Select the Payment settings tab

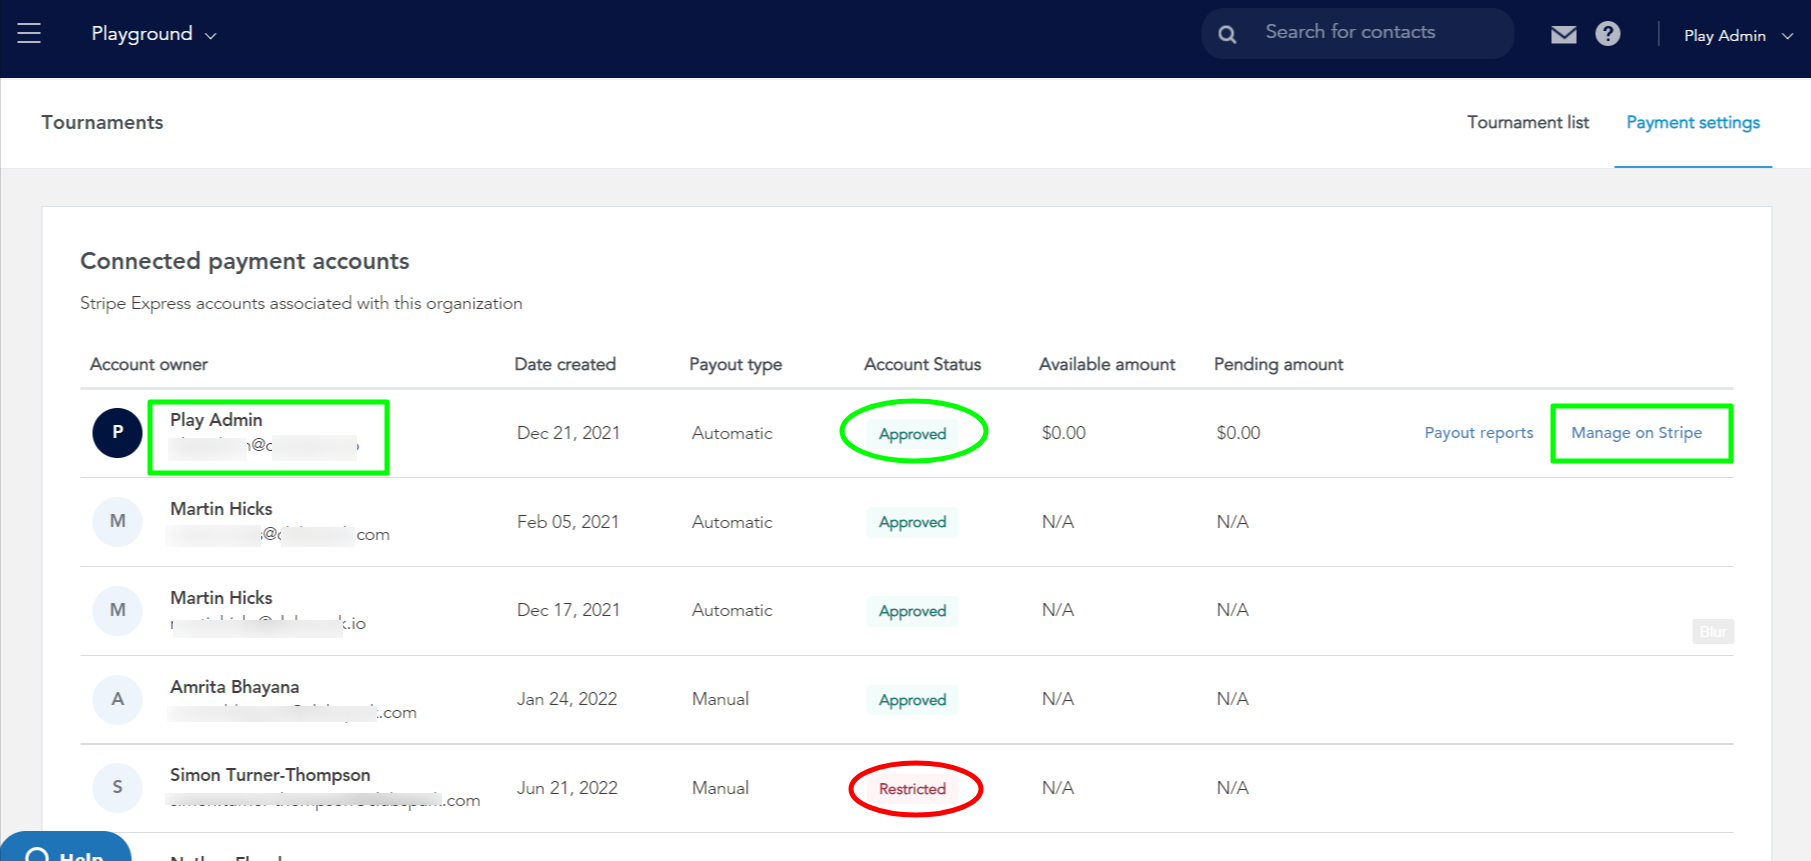[x=1692, y=123]
